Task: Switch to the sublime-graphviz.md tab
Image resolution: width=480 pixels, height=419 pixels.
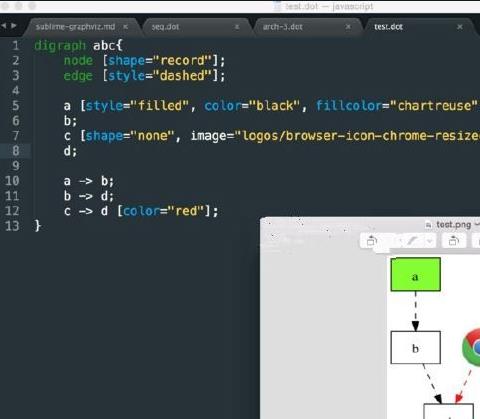Action: [x=75, y=27]
